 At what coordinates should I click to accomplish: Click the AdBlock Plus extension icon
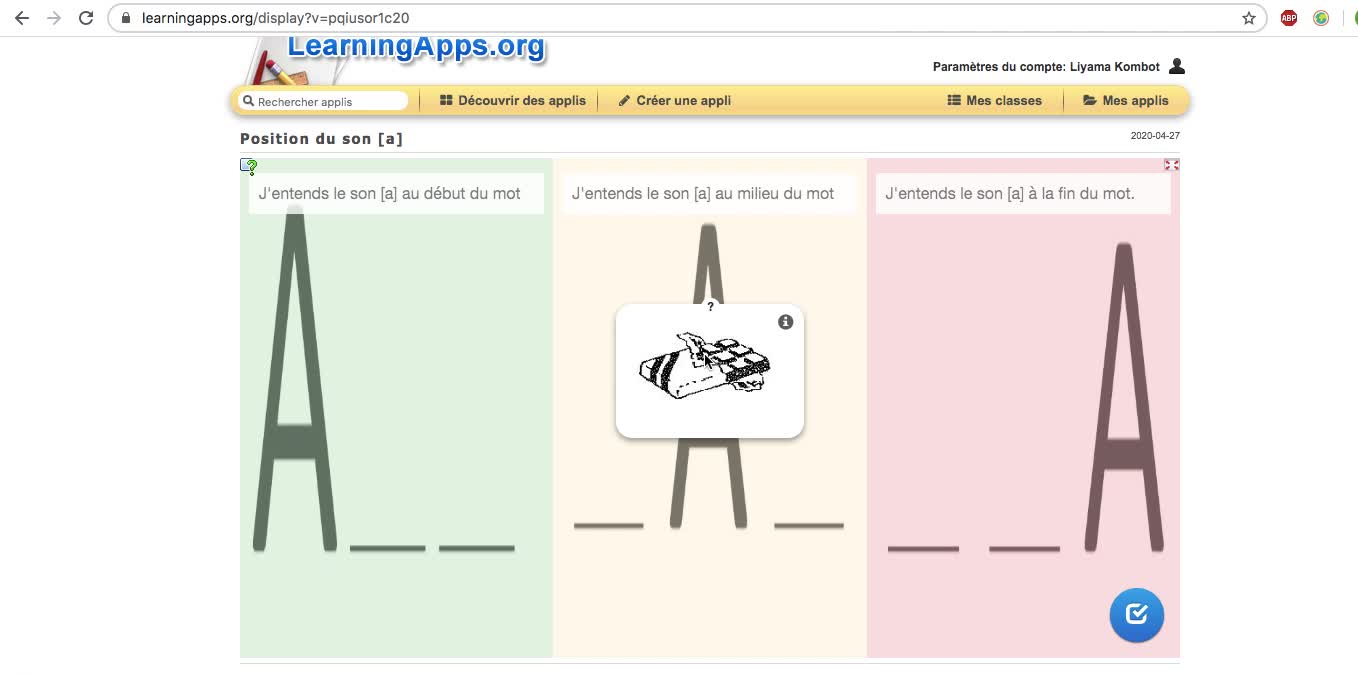click(1288, 18)
